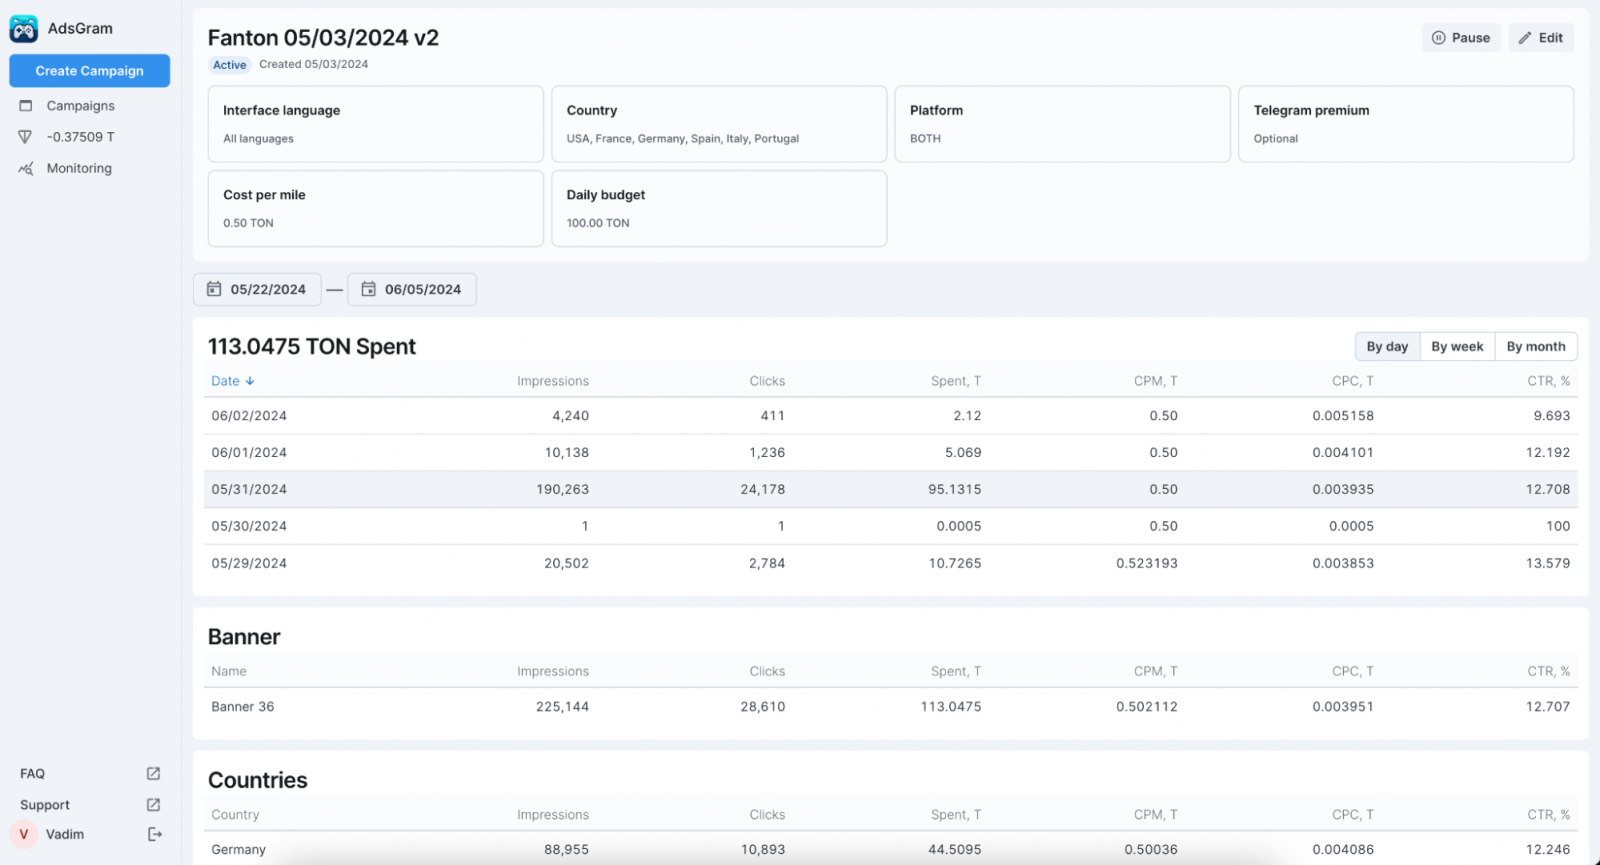Click the TON balance icon in sidebar
The width and height of the screenshot is (1600, 865).
pyautogui.click(x=26, y=137)
